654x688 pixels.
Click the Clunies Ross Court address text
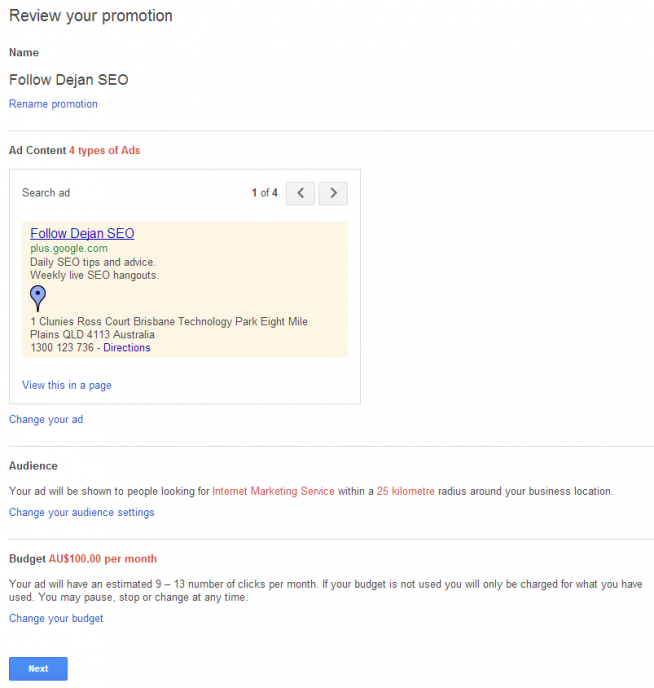(169, 328)
